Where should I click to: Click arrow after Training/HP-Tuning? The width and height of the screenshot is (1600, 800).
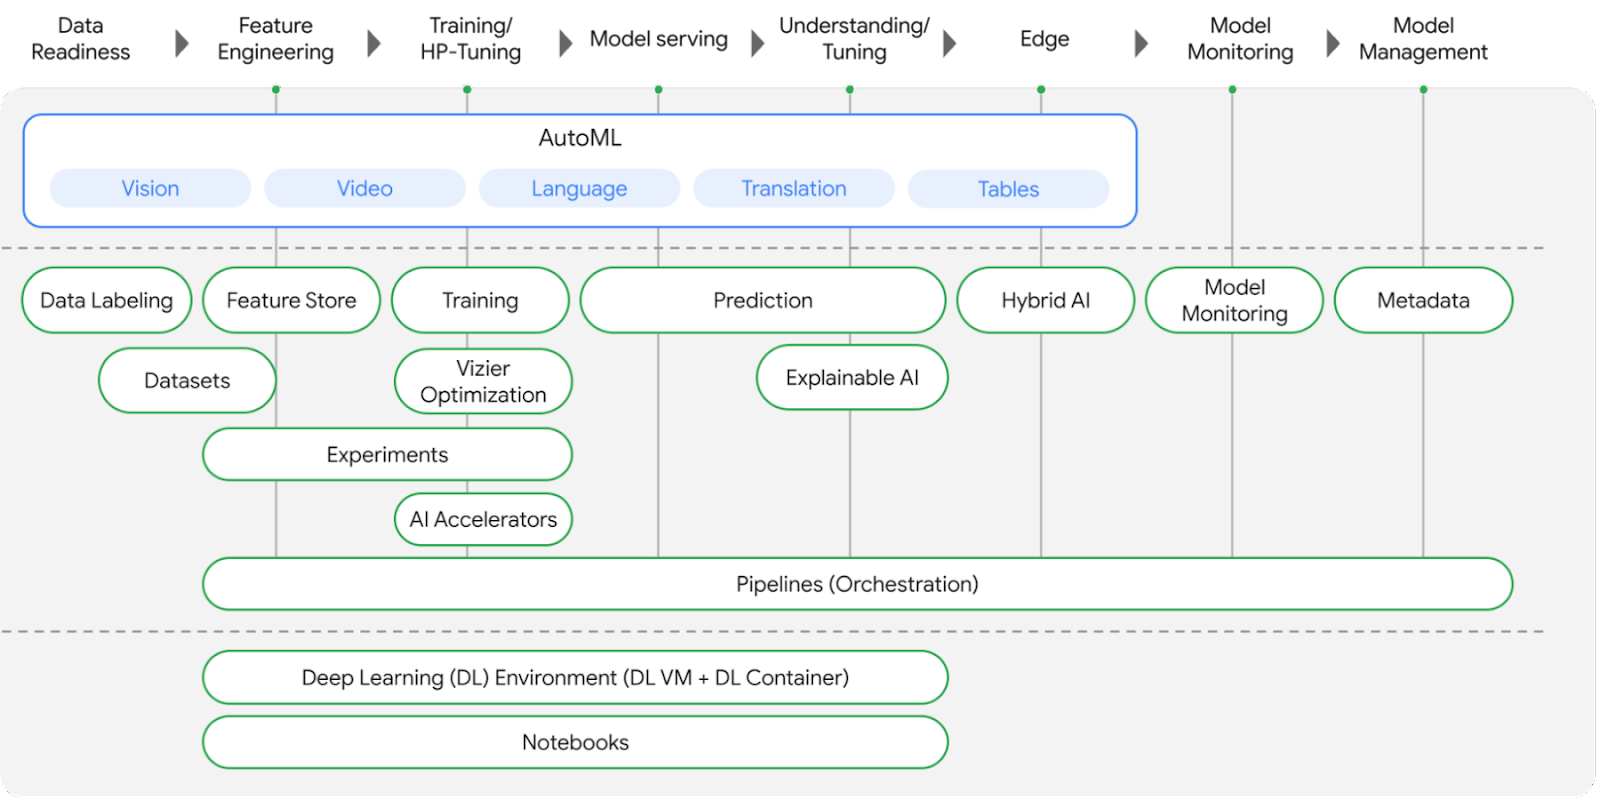coord(566,43)
